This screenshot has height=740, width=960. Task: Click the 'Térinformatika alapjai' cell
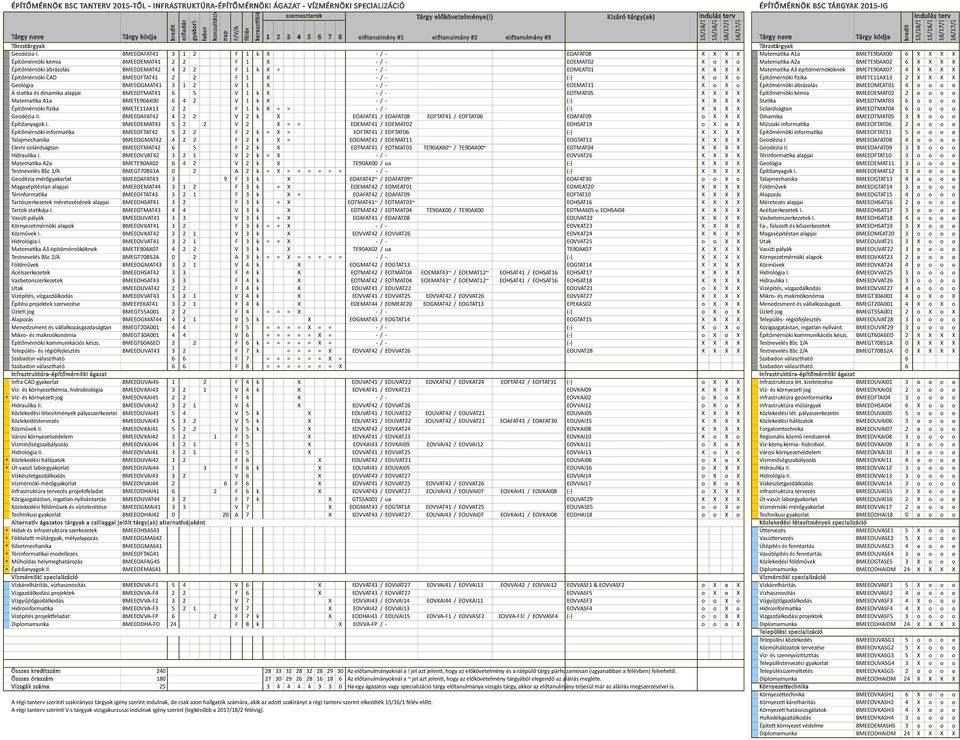click(x=786, y=155)
